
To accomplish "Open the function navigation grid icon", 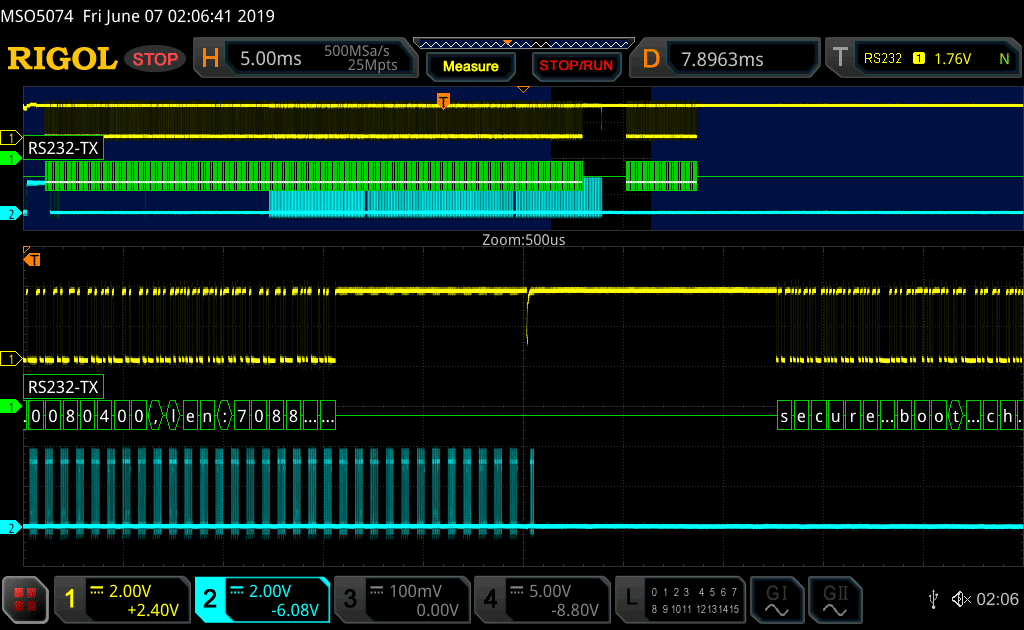I will click(x=27, y=600).
